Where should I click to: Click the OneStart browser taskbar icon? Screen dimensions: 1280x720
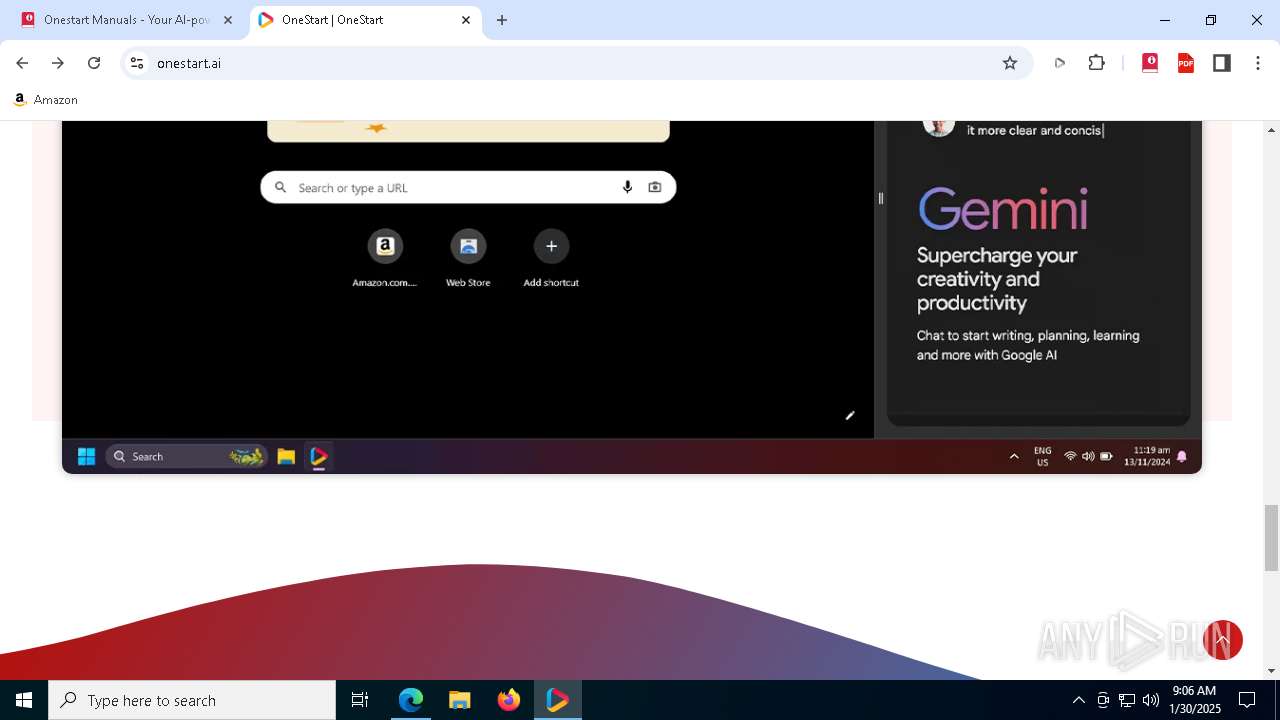(x=558, y=700)
